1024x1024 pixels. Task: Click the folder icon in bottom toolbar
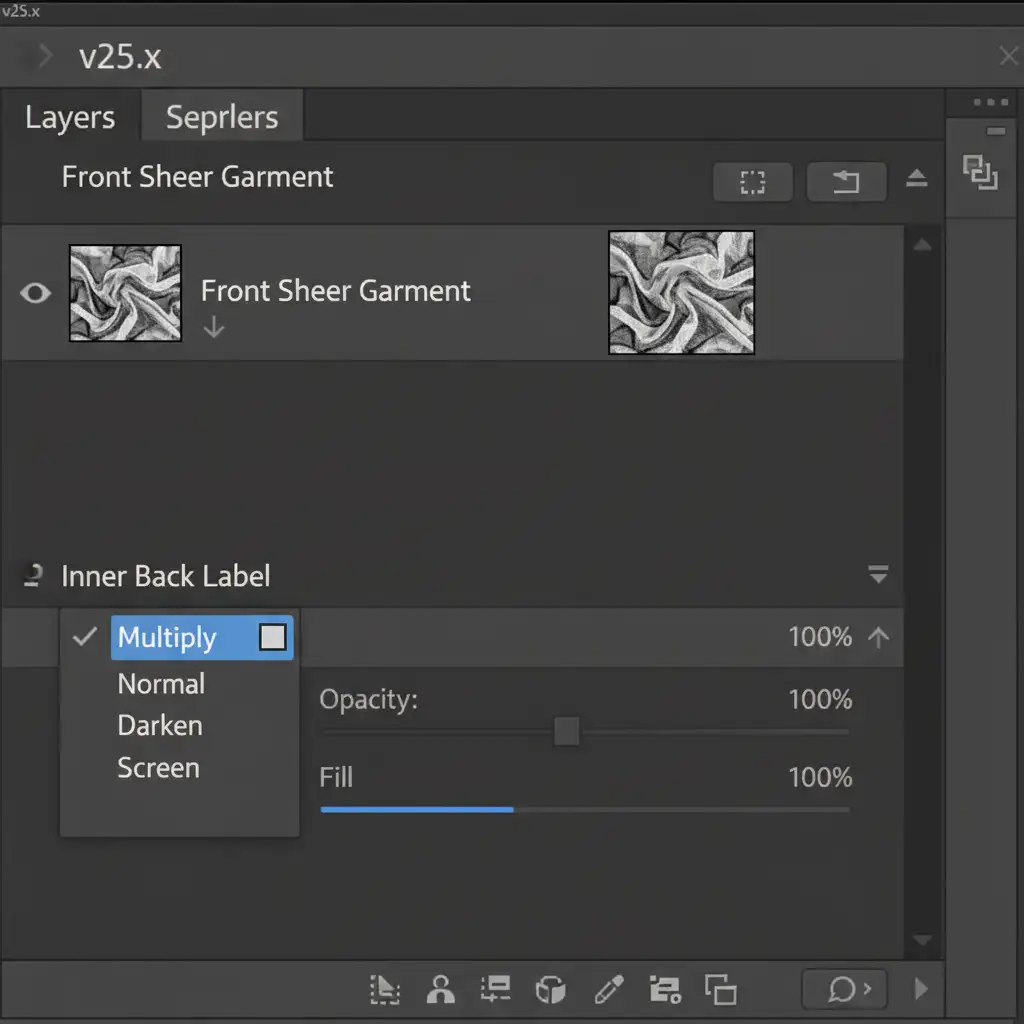click(664, 990)
